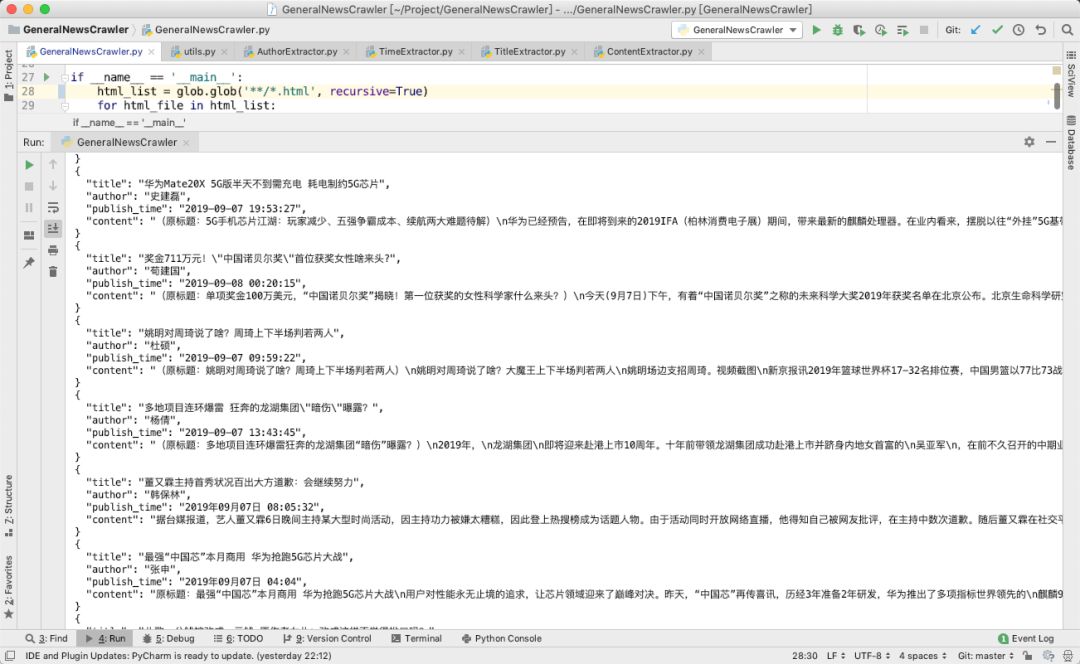Switch to the AuthorExtractor.py tab
Viewport: 1080px width, 664px height.
(296, 52)
